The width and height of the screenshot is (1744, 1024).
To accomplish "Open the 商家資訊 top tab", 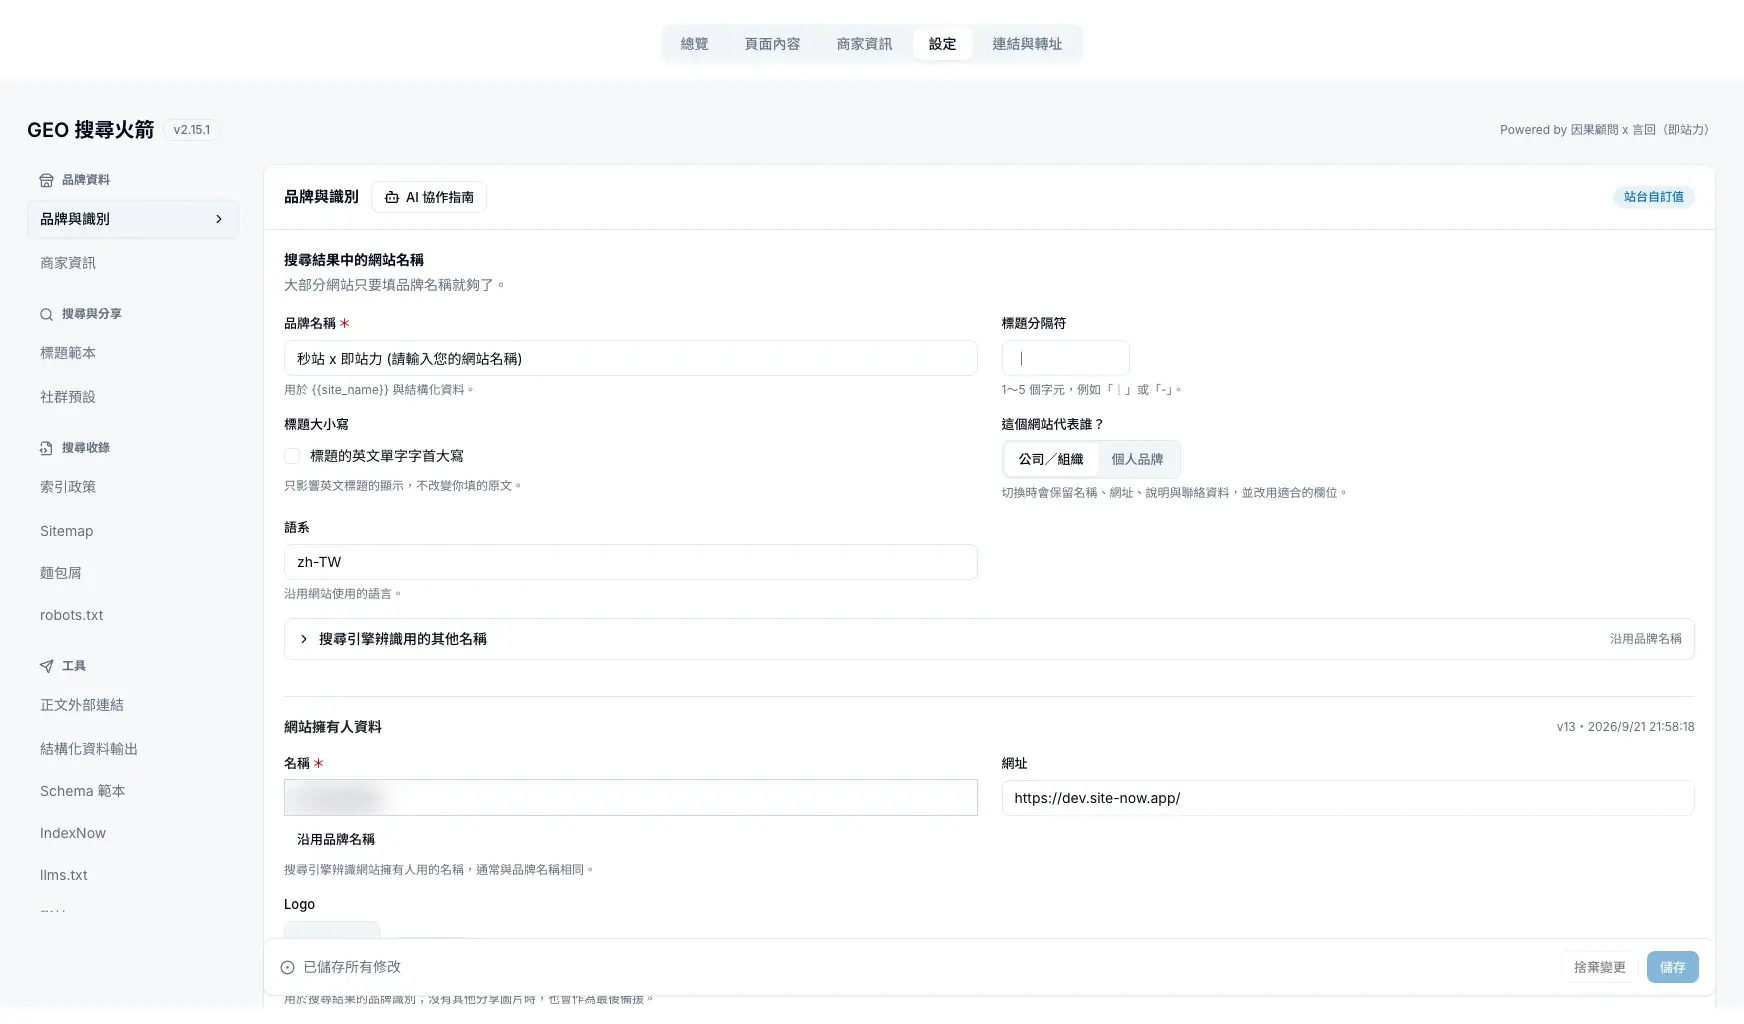I will click(864, 44).
